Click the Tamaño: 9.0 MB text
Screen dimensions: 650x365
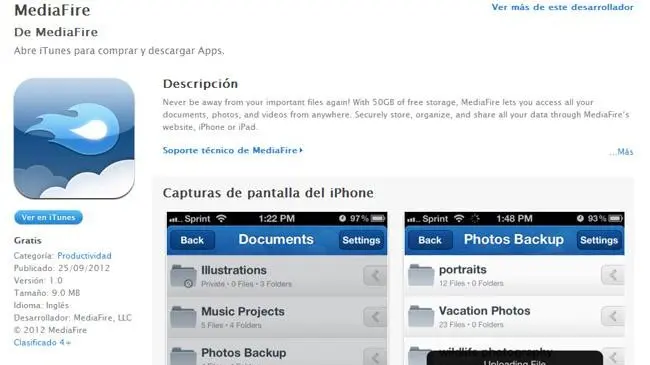click(x=47, y=293)
